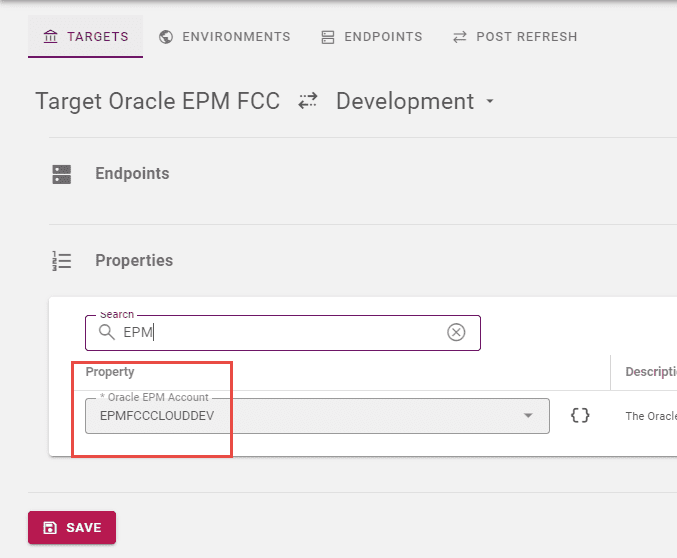Click the swap arrows icon beside Post Refresh
The width and height of the screenshot is (677, 558).
tap(460, 37)
